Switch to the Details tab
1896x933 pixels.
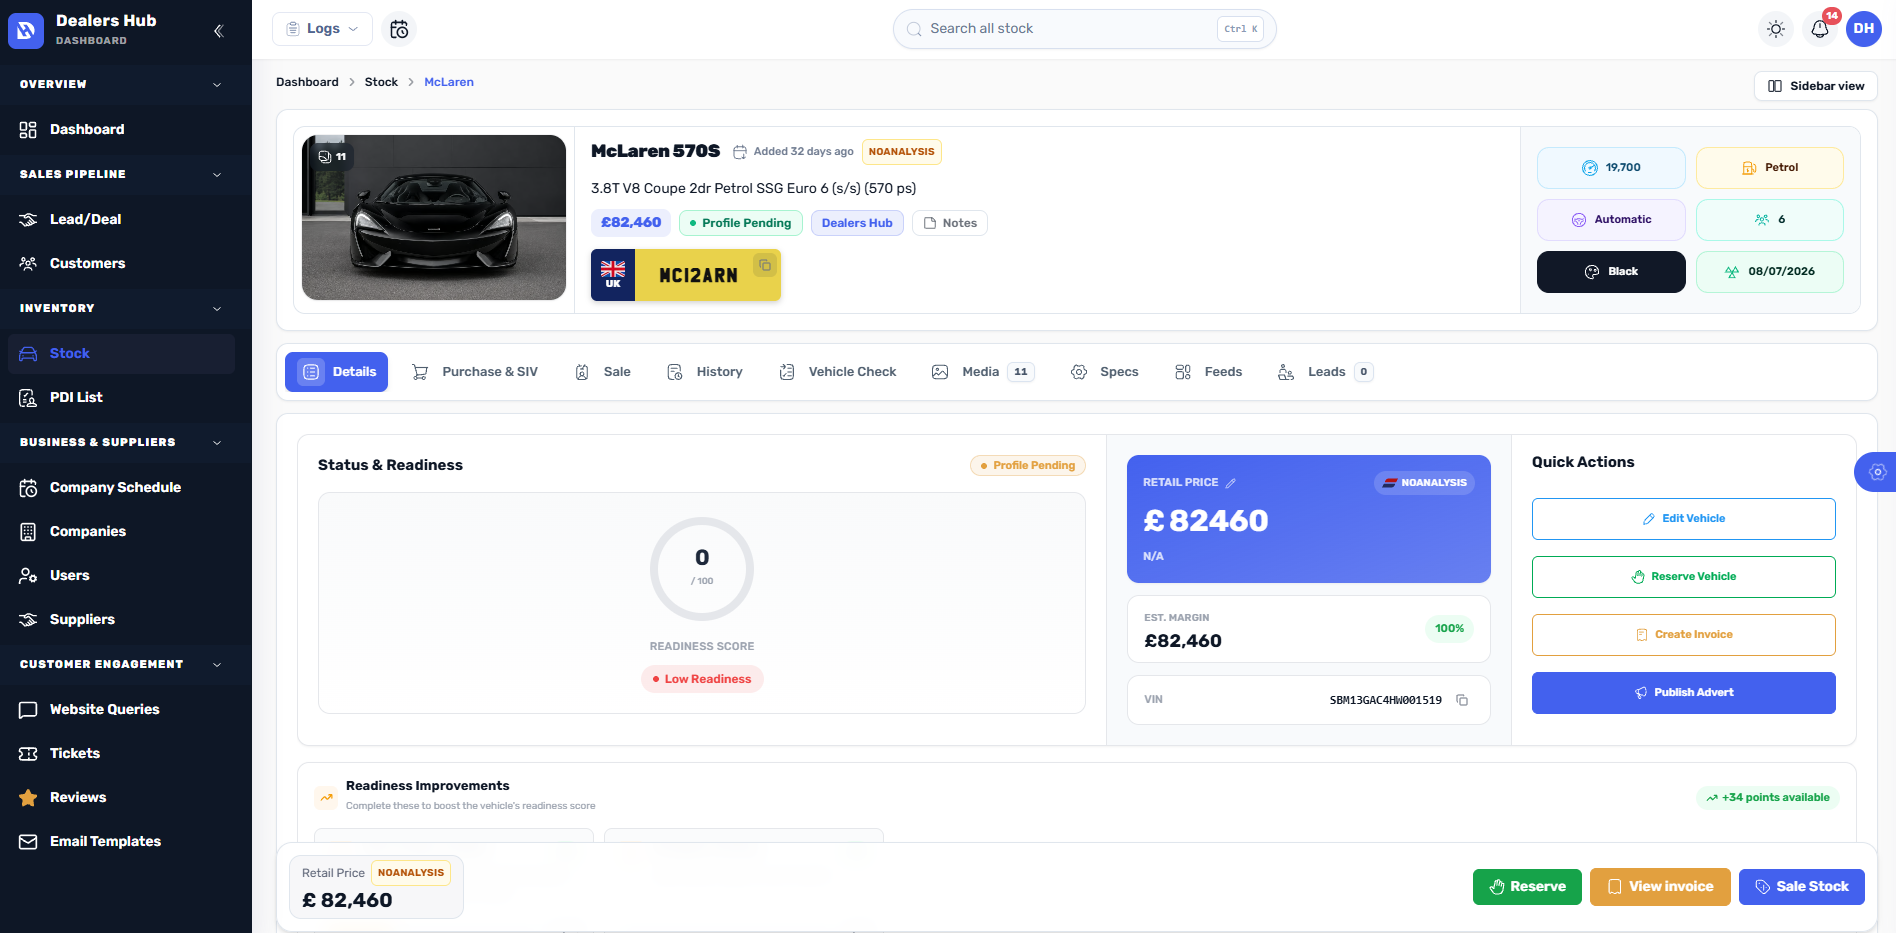[336, 372]
